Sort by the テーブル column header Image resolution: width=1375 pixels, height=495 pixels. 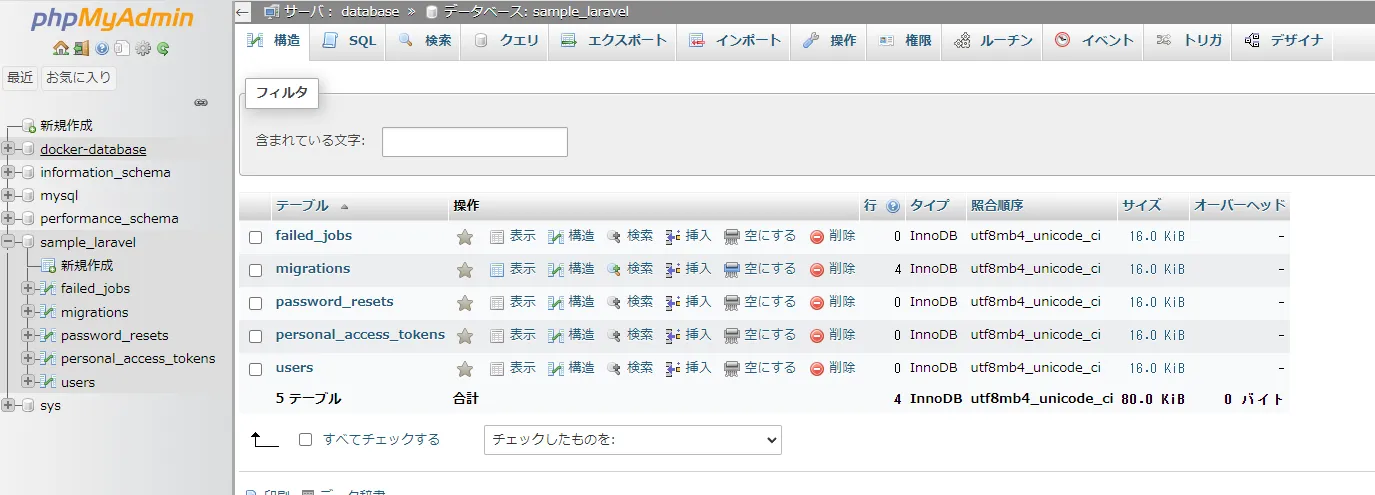click(x=302, y=206)
